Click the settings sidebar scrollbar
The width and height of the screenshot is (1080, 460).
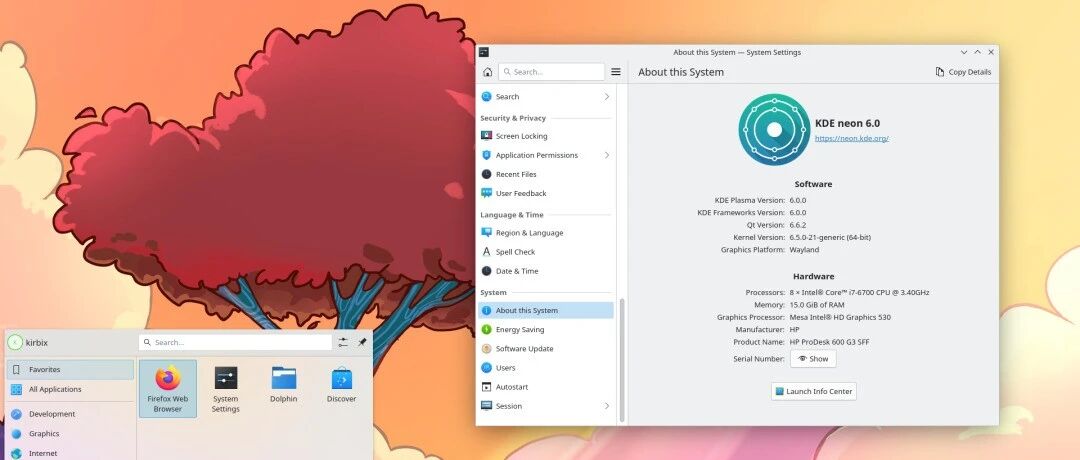pos(622,360)
